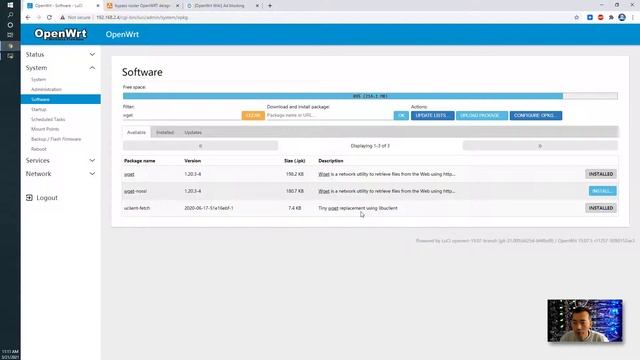Image resolution: width=640 pixels, height=360 pixels.
Task: Click the browser address bar URL
Action: pyautogui.click(x=142, y=18)
